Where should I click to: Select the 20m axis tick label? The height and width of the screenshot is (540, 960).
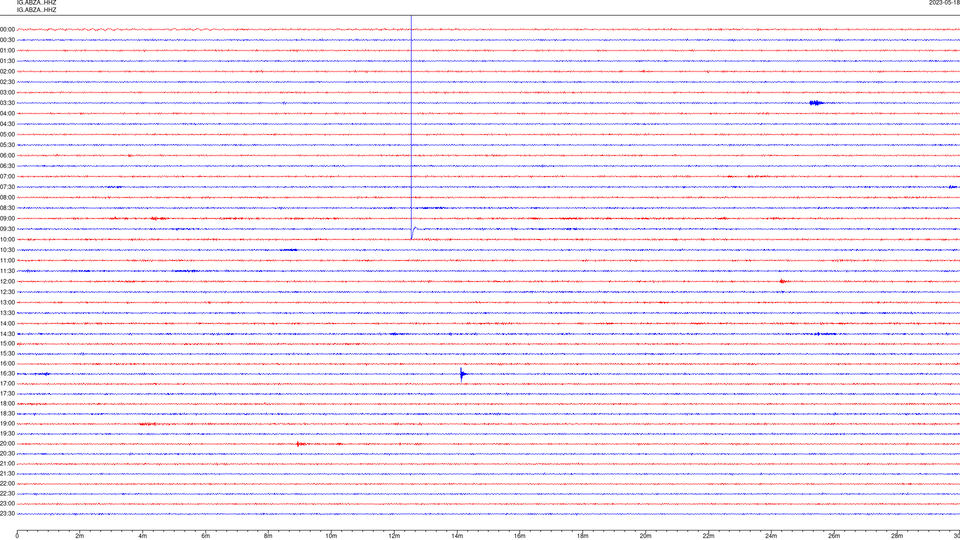(645, 536)
